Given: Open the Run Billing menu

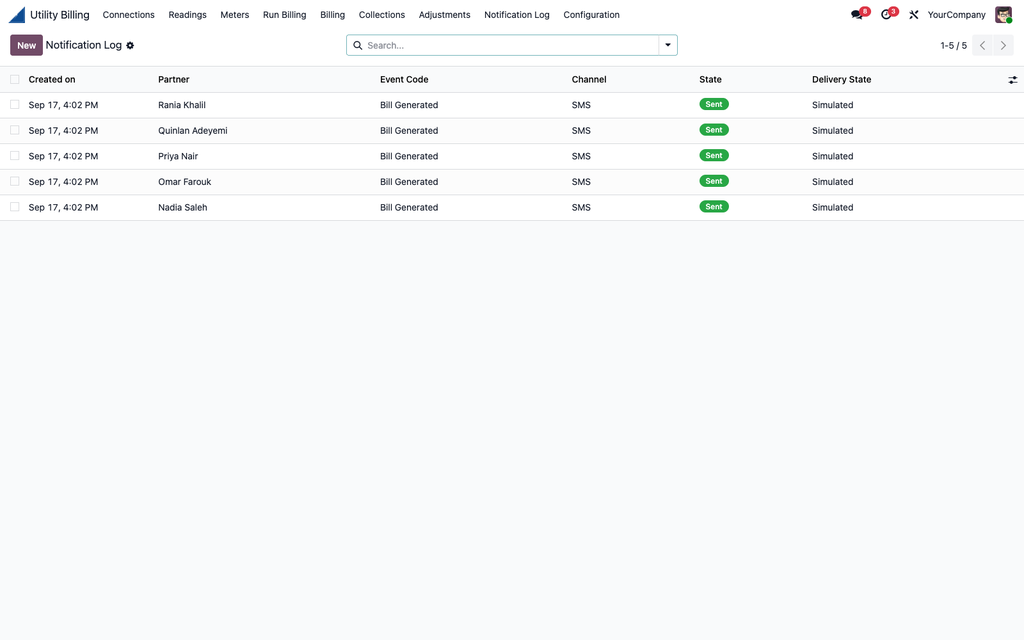Looking at the screenshot, I should [x=284, y=14].
